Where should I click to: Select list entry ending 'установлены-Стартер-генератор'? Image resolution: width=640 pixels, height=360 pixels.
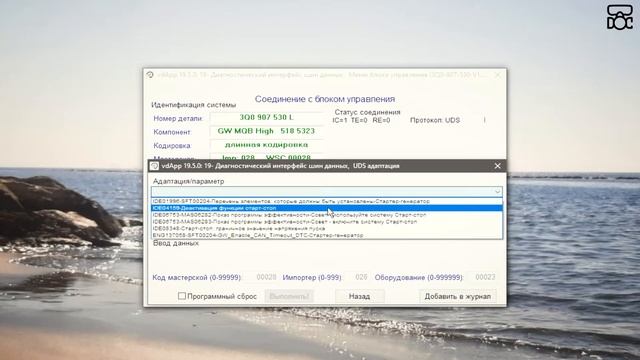(x=327, y=201)
